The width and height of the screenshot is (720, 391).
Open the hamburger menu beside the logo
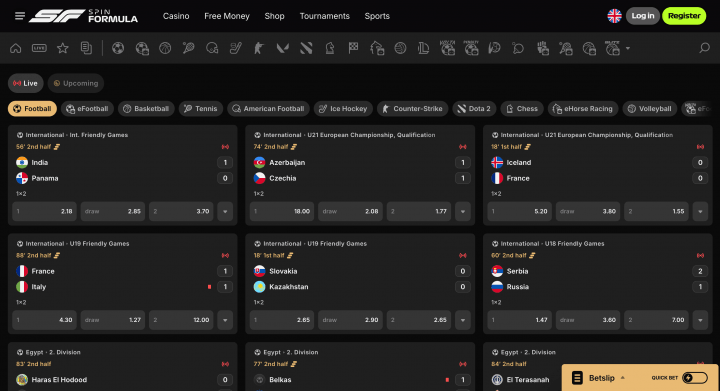pyautogui.click(x=20, y=16)
